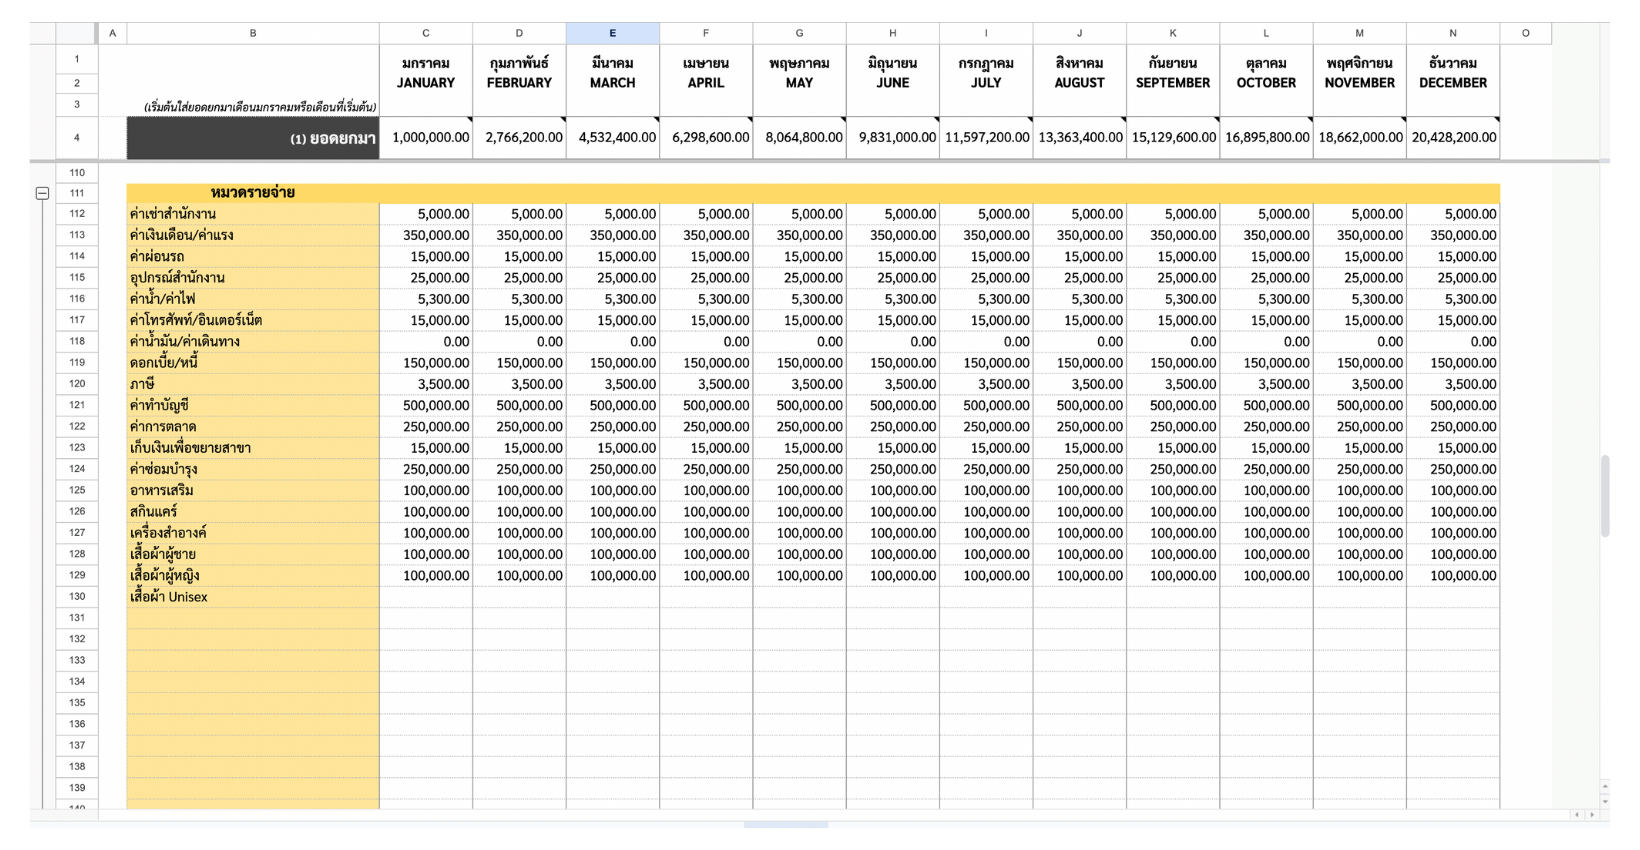
Task: Select the เสื้อผ้าผู้ชาย row label
Action: pyautogui.click(x=253, y=554)
